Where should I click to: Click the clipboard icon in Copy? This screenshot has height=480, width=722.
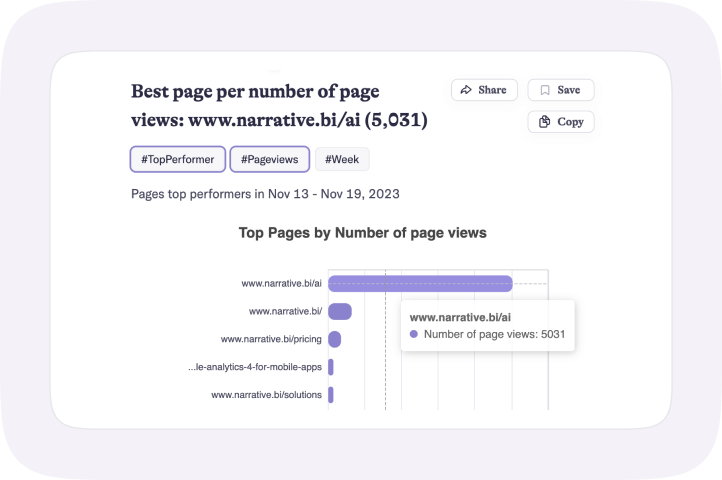[544, 121]
